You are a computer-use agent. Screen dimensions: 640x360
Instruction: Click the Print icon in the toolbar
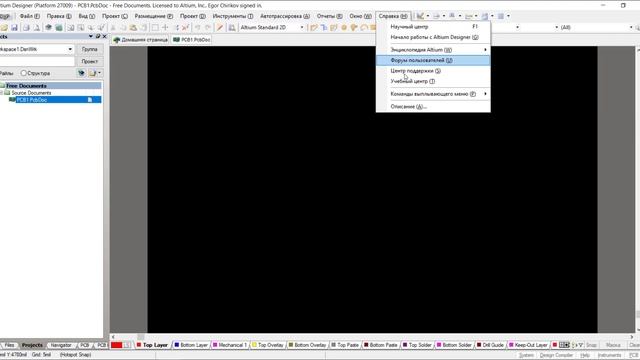click(x=26, y=27)
